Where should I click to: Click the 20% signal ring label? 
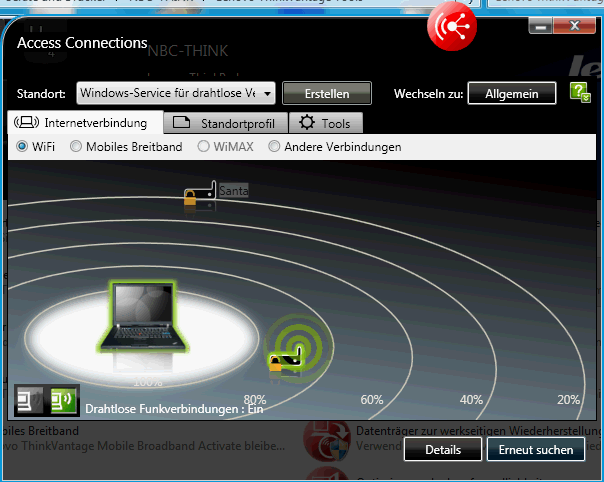pyautogui.click(x=569, y=400)
